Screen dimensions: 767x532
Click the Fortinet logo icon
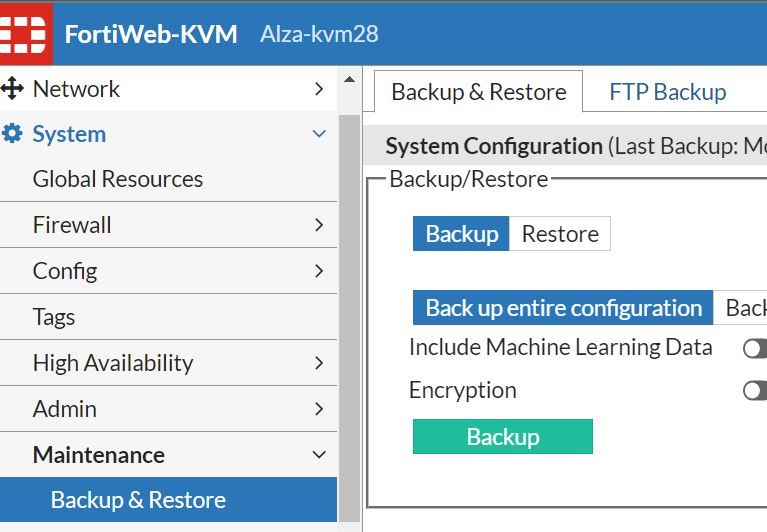(x=22, y=32)
